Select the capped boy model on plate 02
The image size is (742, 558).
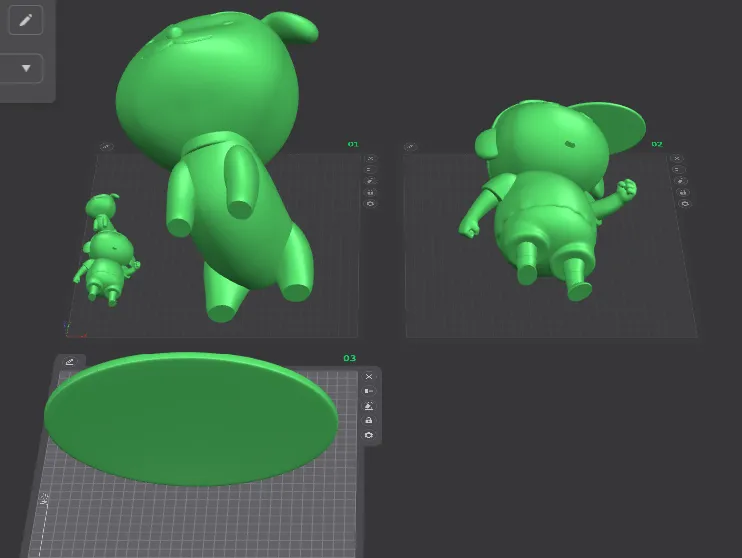tap(549, 204)
